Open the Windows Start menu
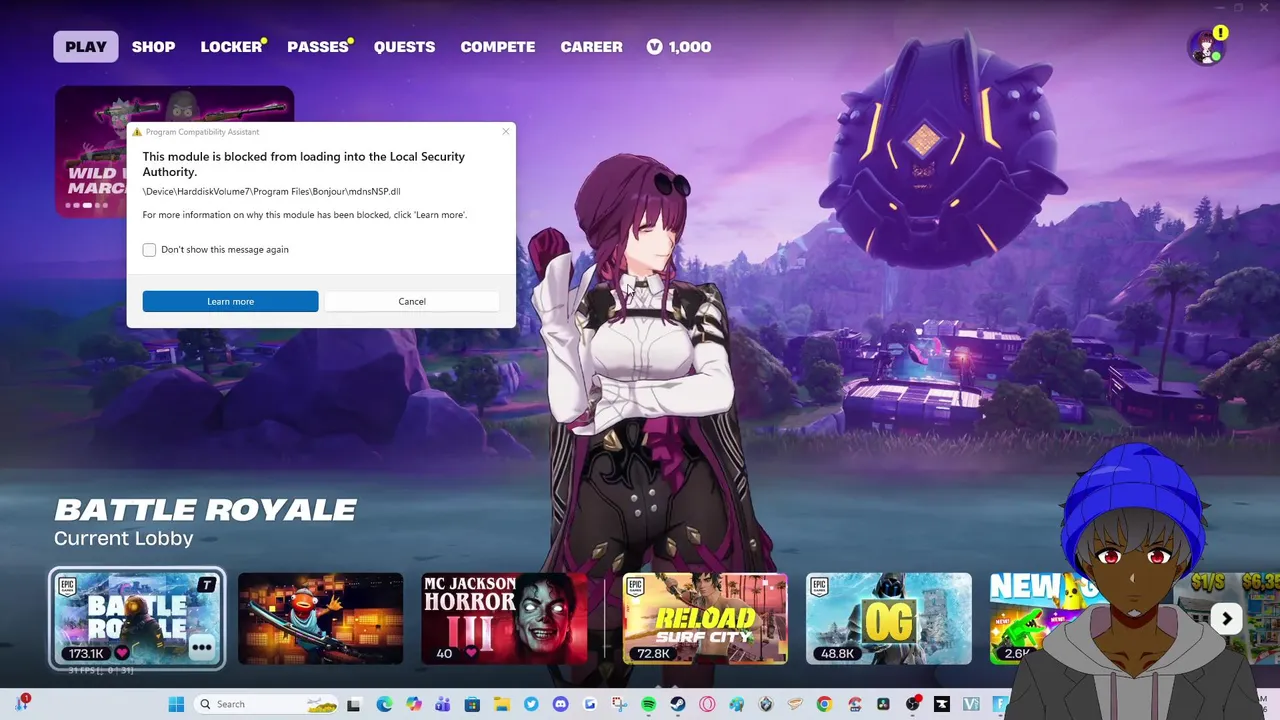Image resolution: width=1280 pixels, height=720 pixels. (x=176, y=704)
